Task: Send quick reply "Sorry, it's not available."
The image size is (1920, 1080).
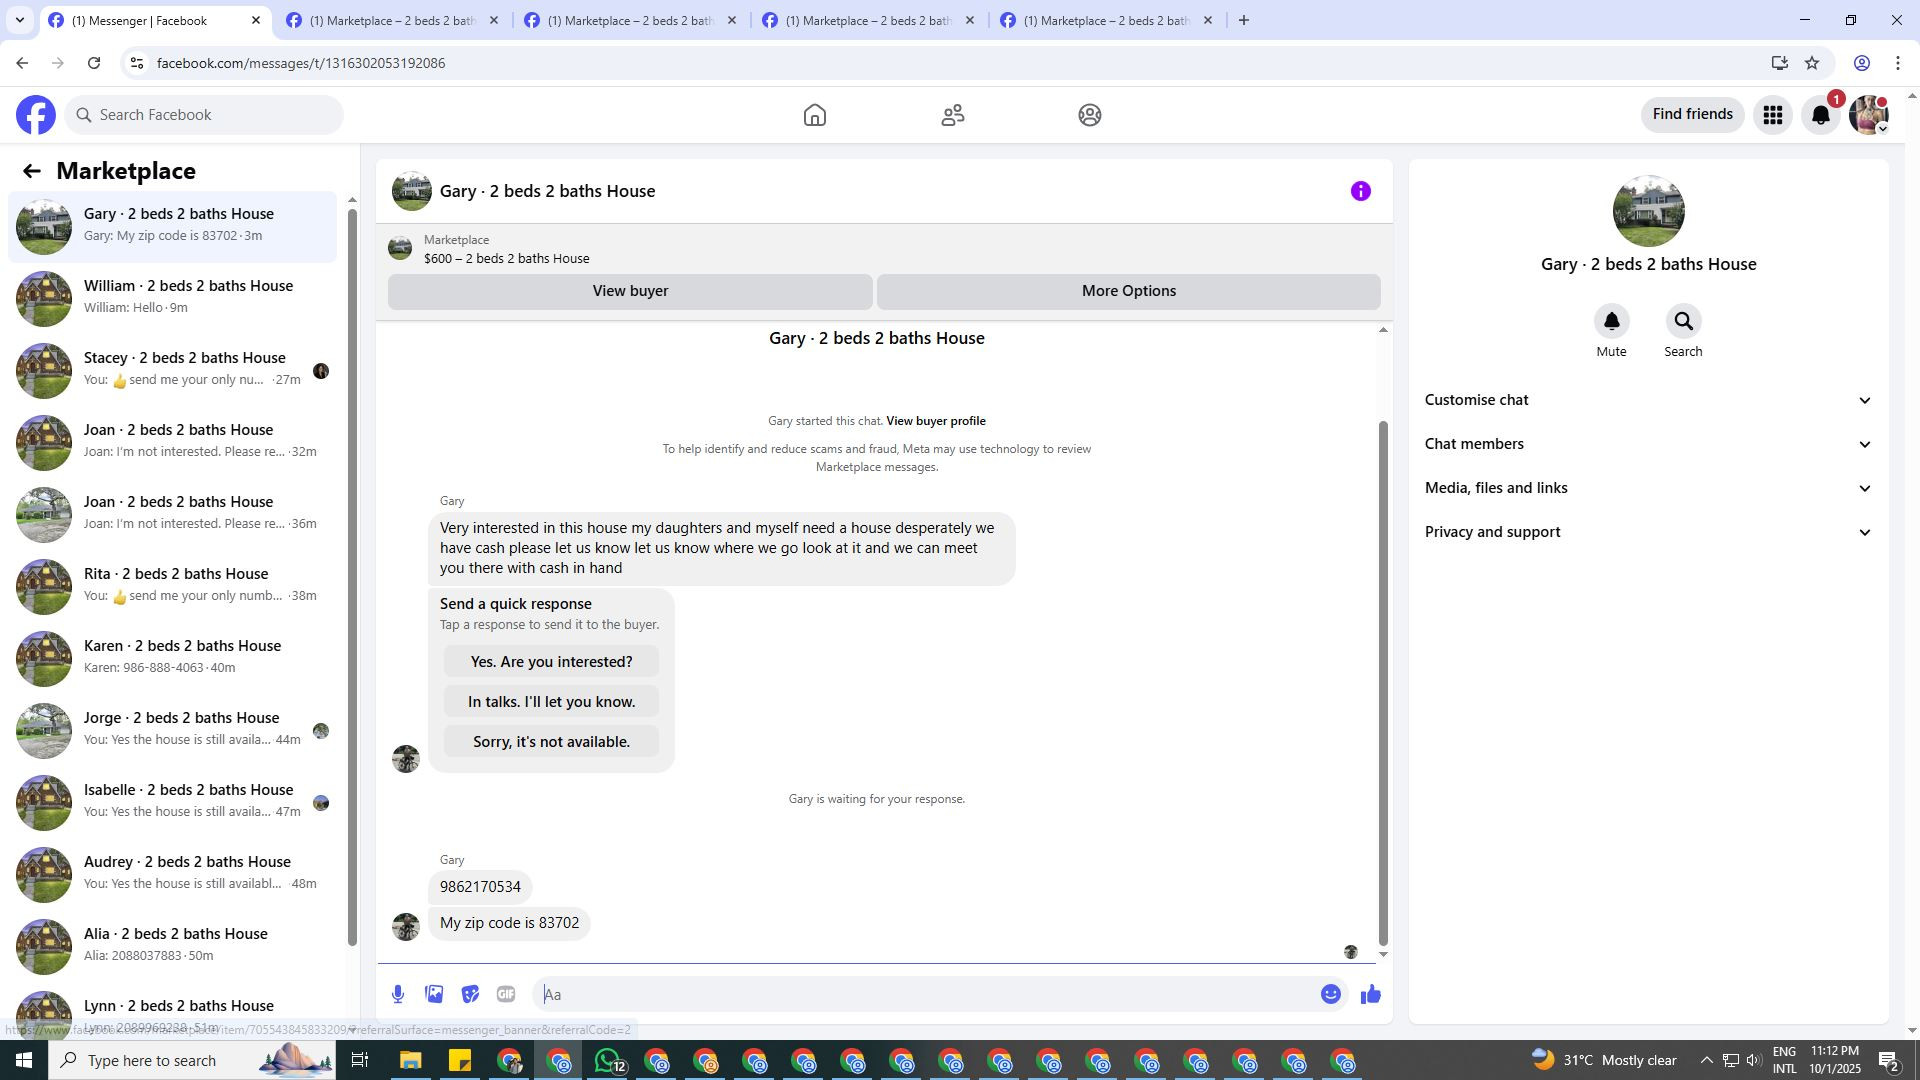Action: pos(551,742)
